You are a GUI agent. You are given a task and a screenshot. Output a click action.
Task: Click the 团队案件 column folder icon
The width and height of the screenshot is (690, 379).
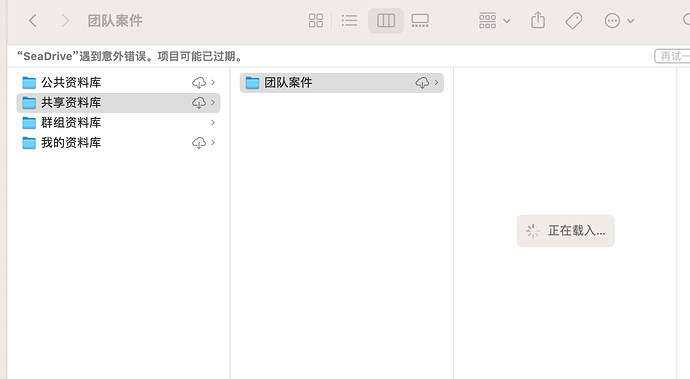(x=252, y=82)
